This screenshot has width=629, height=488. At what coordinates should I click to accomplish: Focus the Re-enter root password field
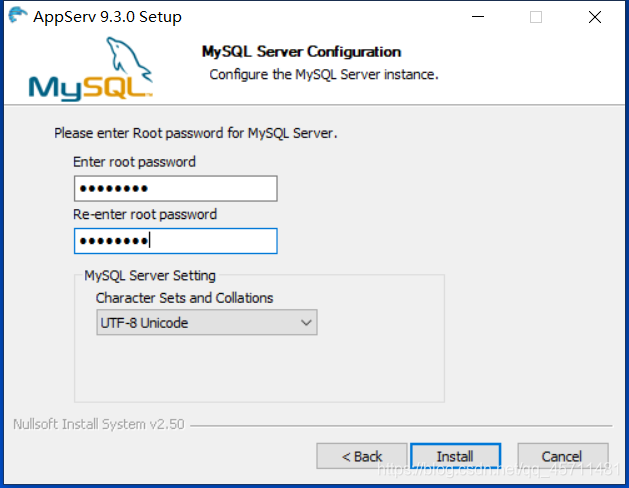(176, 241)
